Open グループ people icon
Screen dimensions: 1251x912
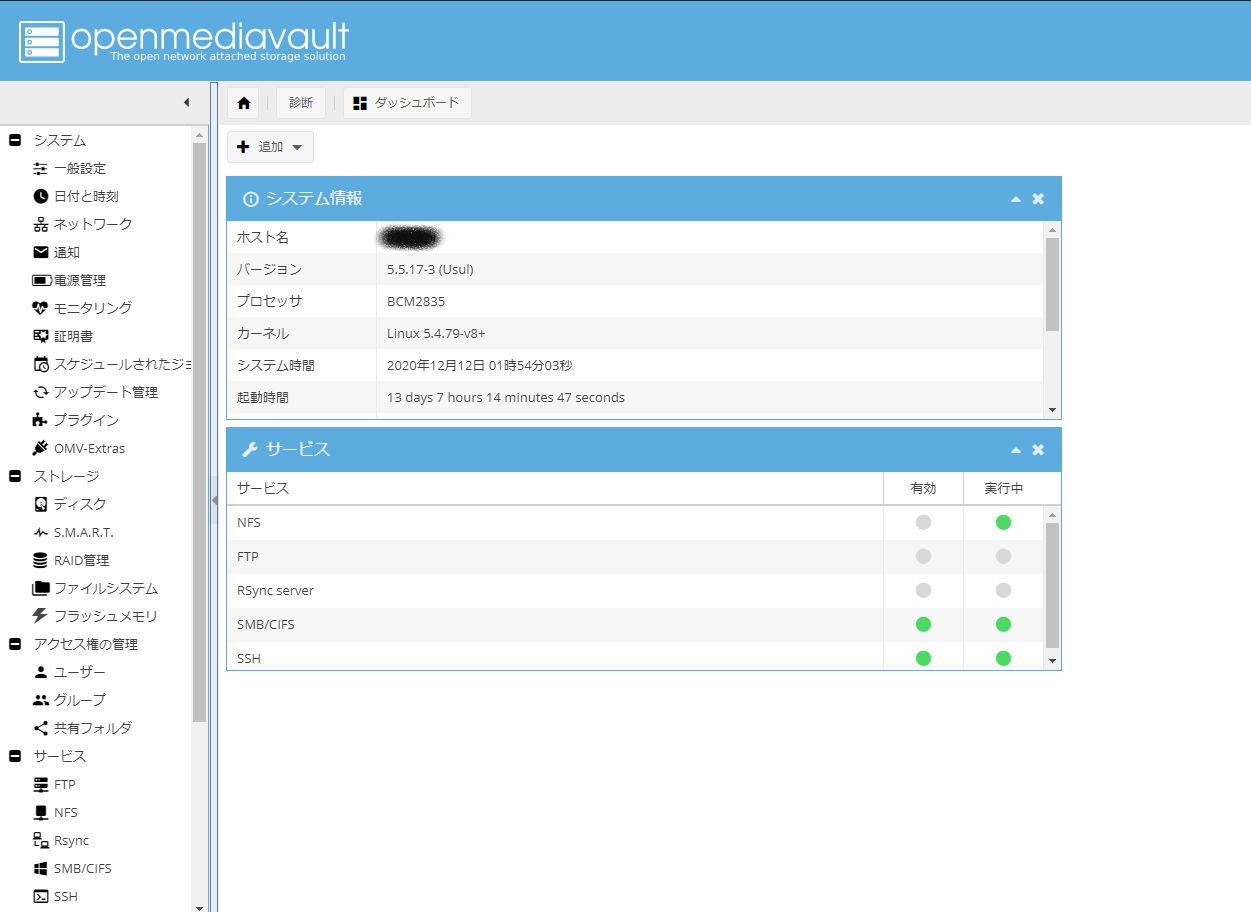coord(41,700)
